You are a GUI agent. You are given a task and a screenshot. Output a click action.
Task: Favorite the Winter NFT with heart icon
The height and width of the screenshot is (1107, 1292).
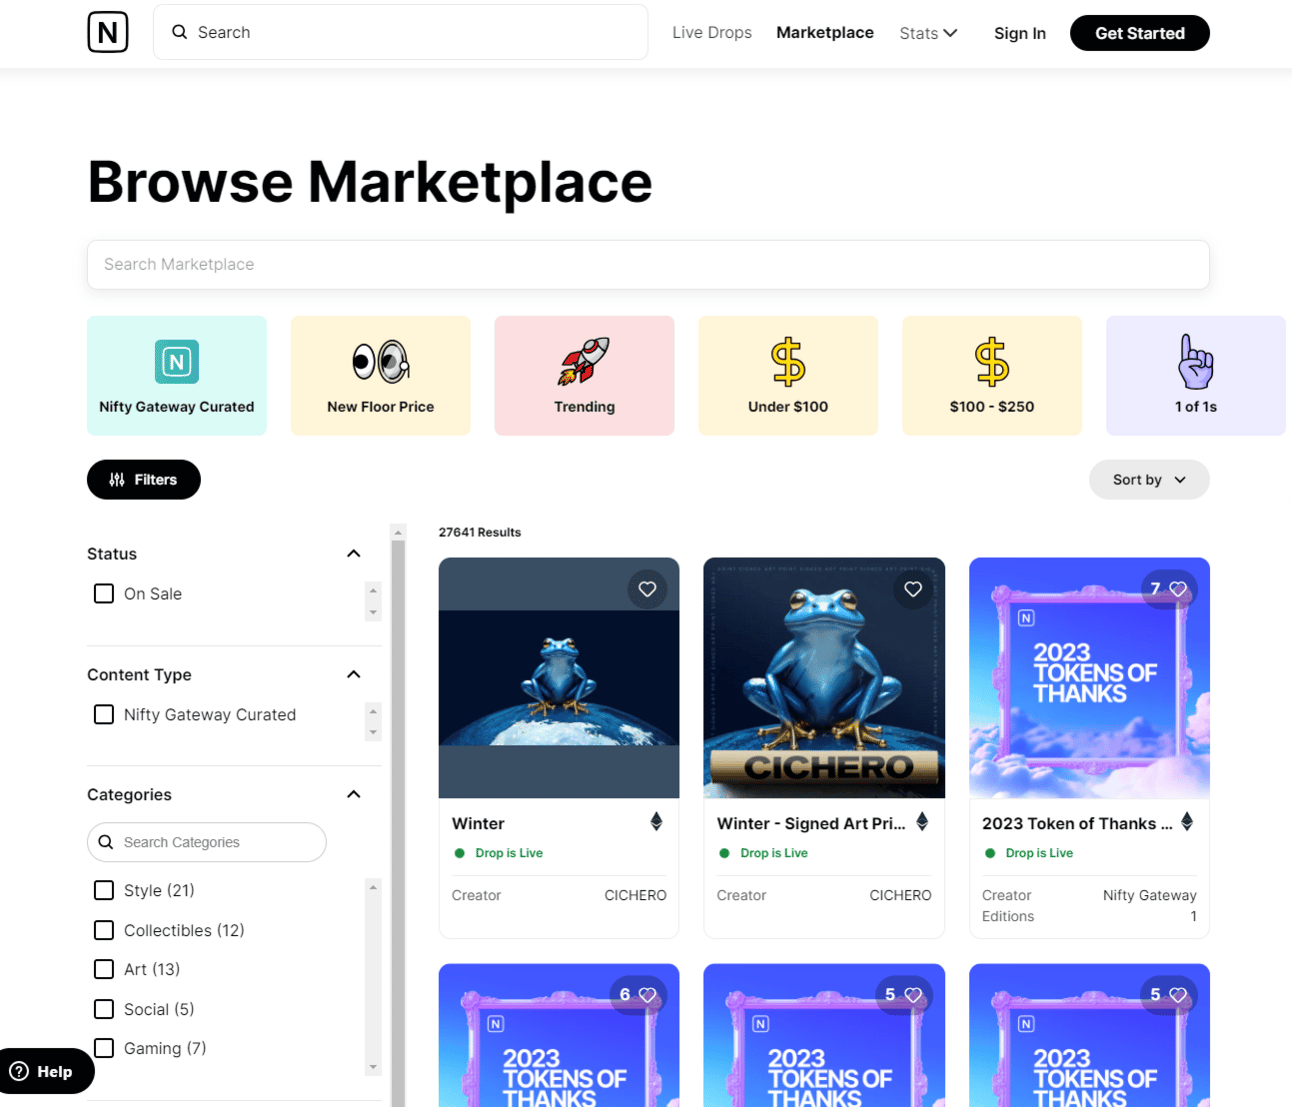tap(647, 589)
